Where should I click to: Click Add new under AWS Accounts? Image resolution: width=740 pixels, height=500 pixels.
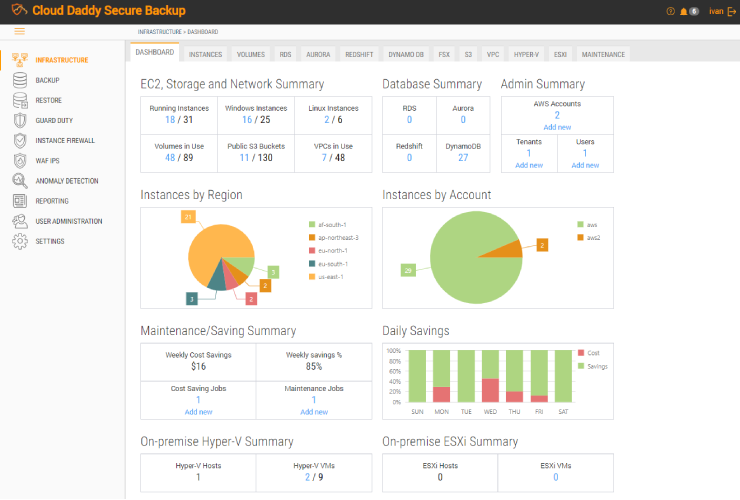(x=557, y=127)
